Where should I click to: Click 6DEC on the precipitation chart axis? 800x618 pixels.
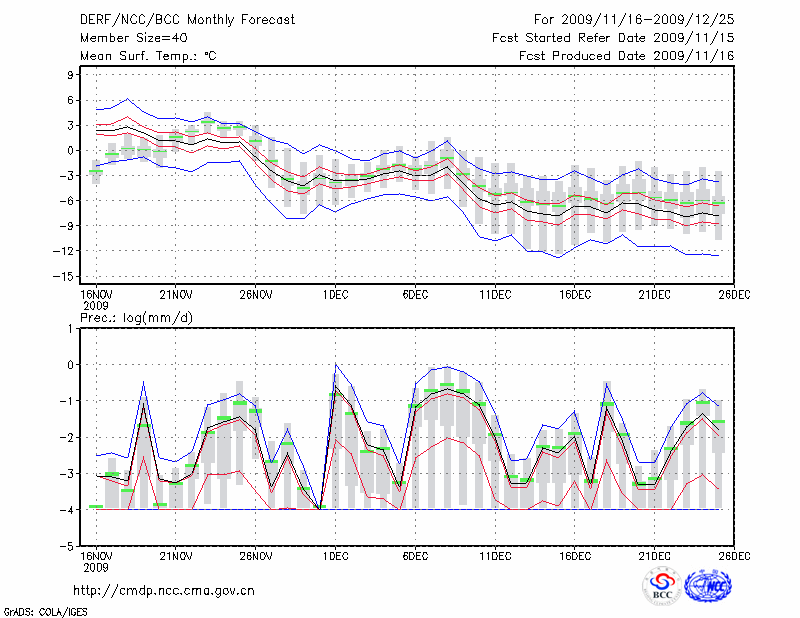click(x=415, y=555)
